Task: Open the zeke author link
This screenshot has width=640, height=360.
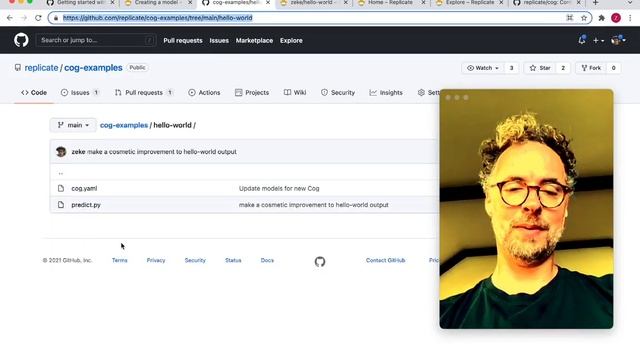Action: click(78, 152)
